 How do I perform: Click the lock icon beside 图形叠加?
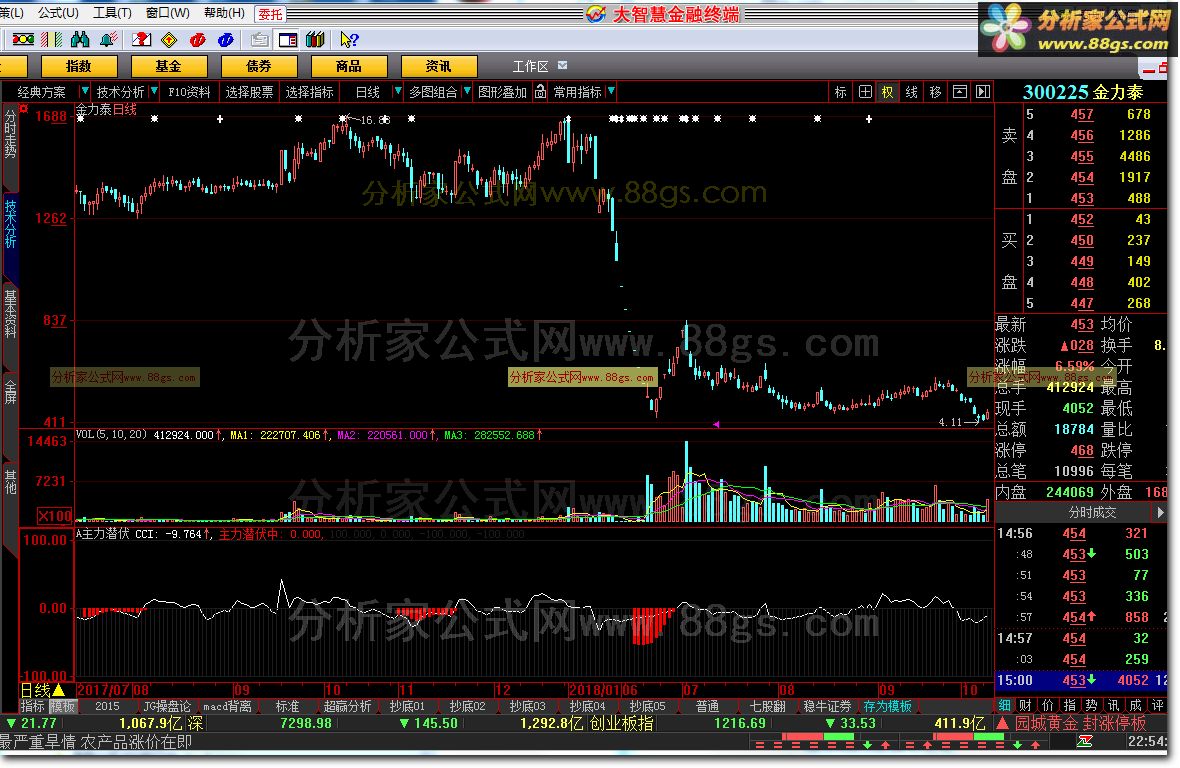coord(540,92)
